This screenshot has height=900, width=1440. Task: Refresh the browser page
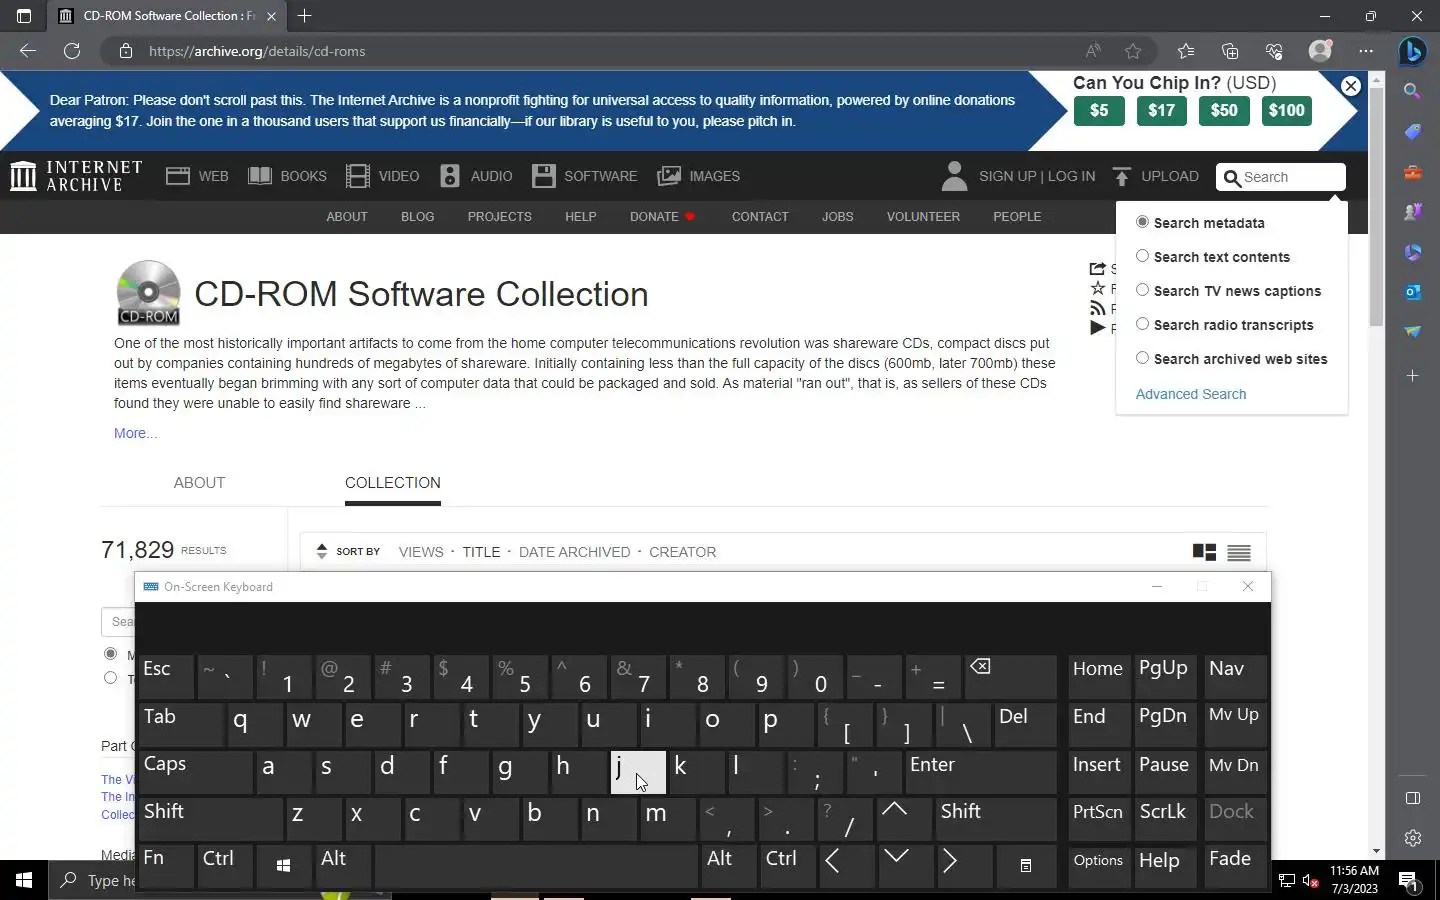click(72, 51)
